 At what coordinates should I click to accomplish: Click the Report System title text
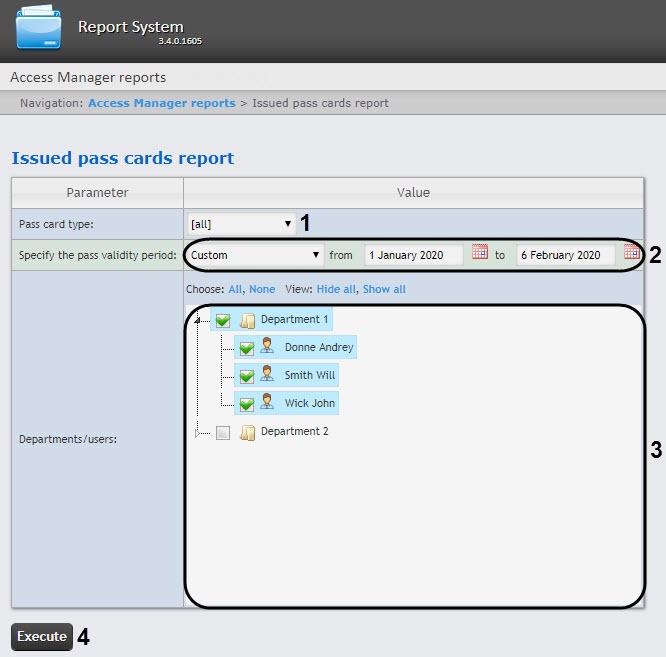point(131,27)
